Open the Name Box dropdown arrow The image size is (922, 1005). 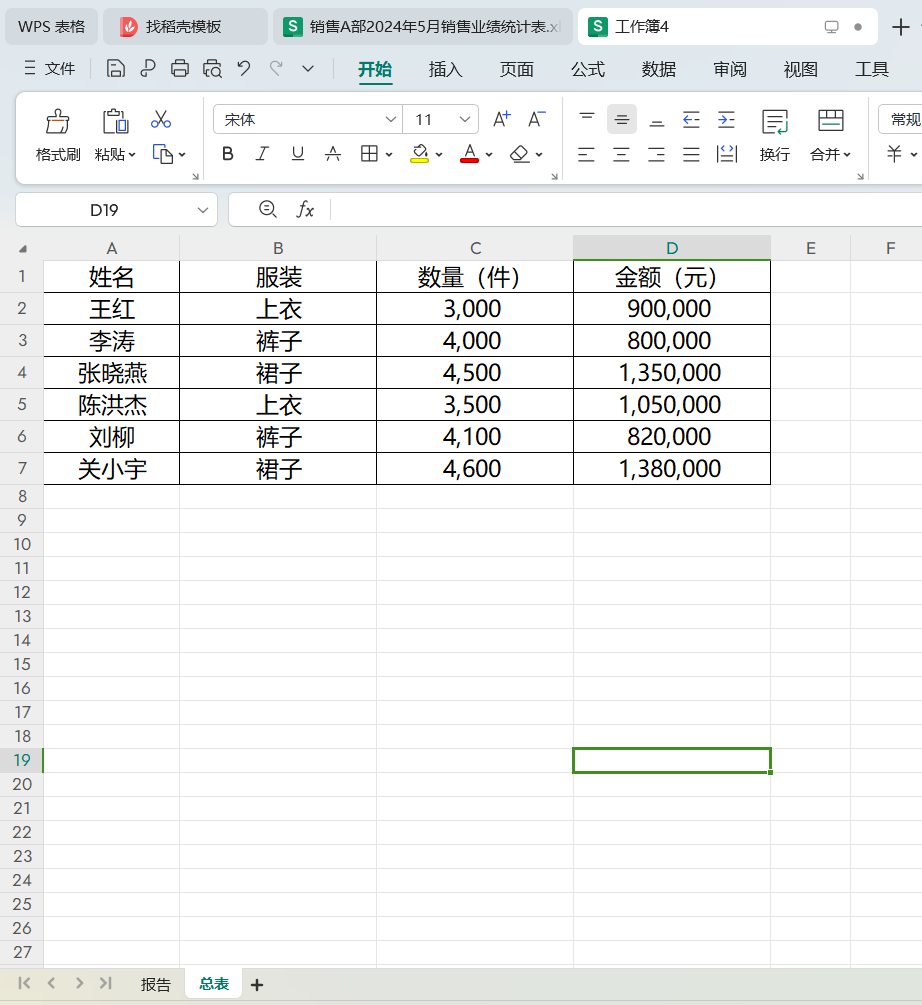point(203,210)
